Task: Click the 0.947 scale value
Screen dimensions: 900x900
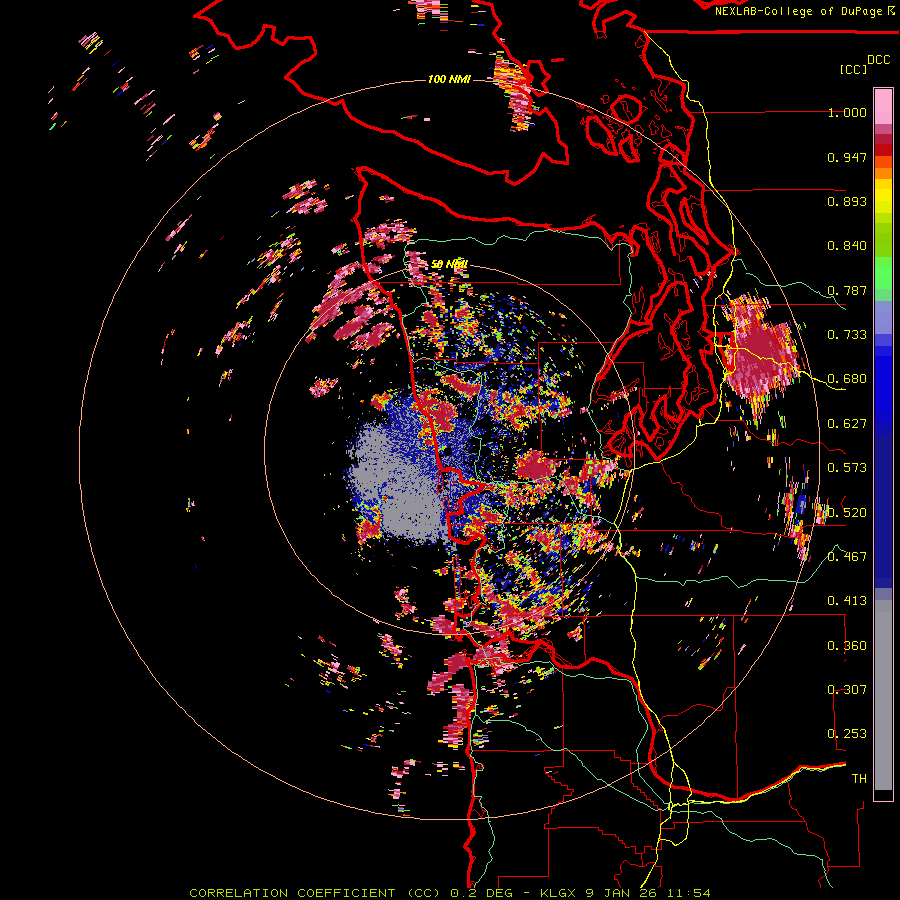Action: click(847, 157)
